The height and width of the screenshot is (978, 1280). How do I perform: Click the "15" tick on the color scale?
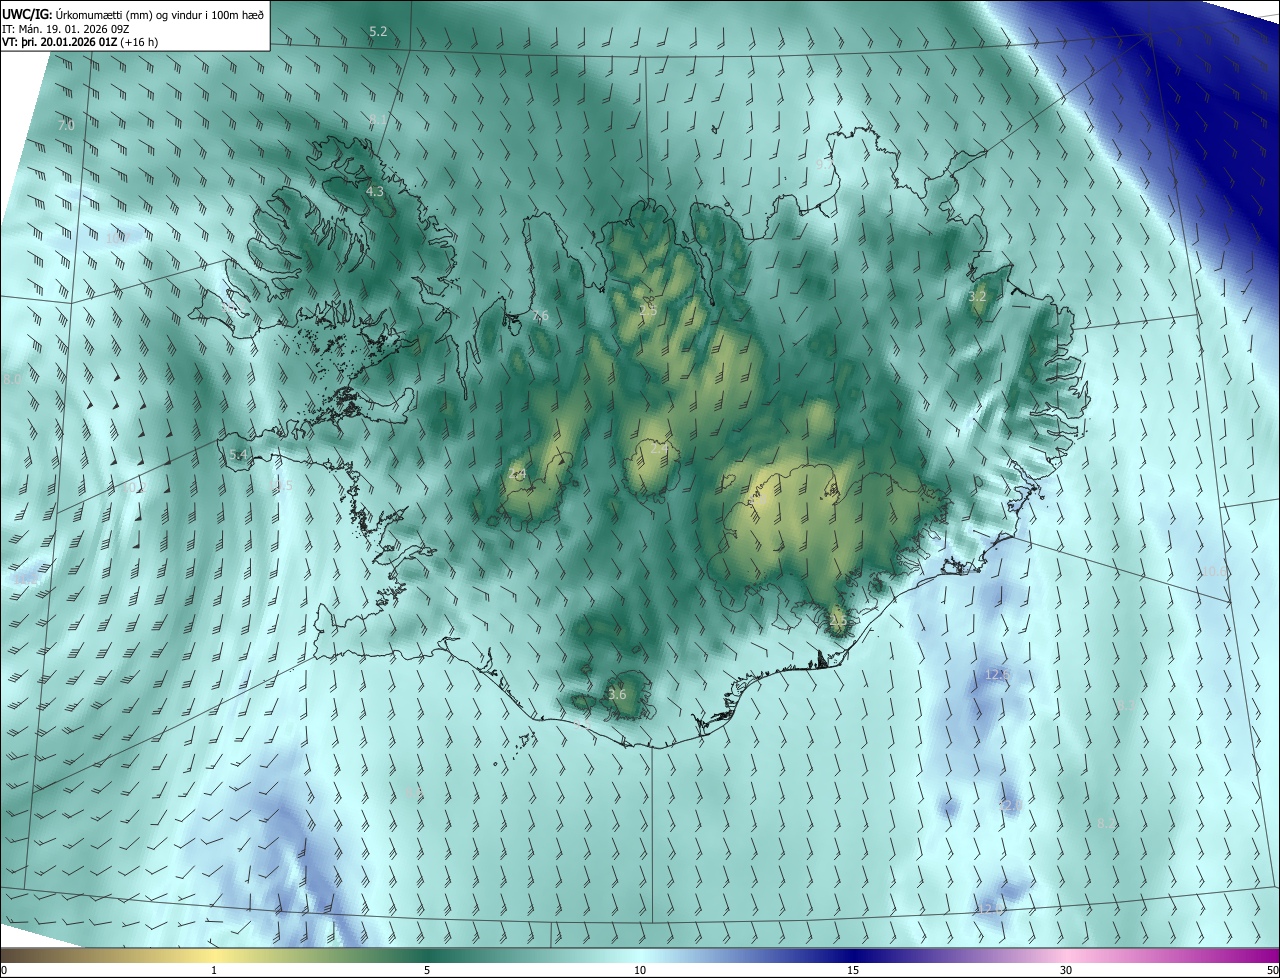click(x=853, y=970)
